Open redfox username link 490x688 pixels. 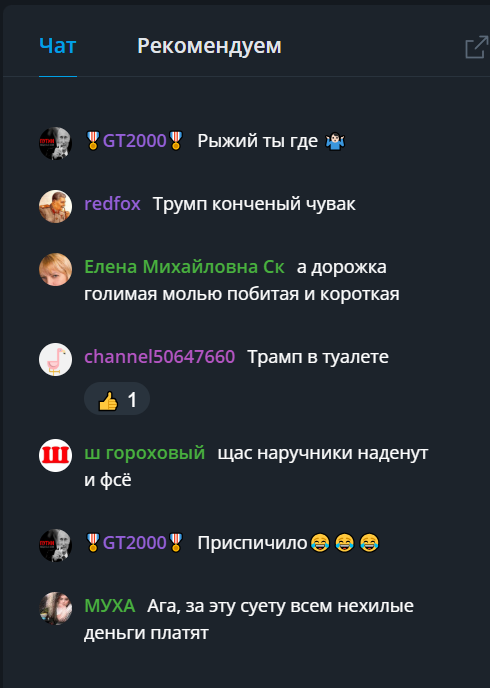pos(112,204)
